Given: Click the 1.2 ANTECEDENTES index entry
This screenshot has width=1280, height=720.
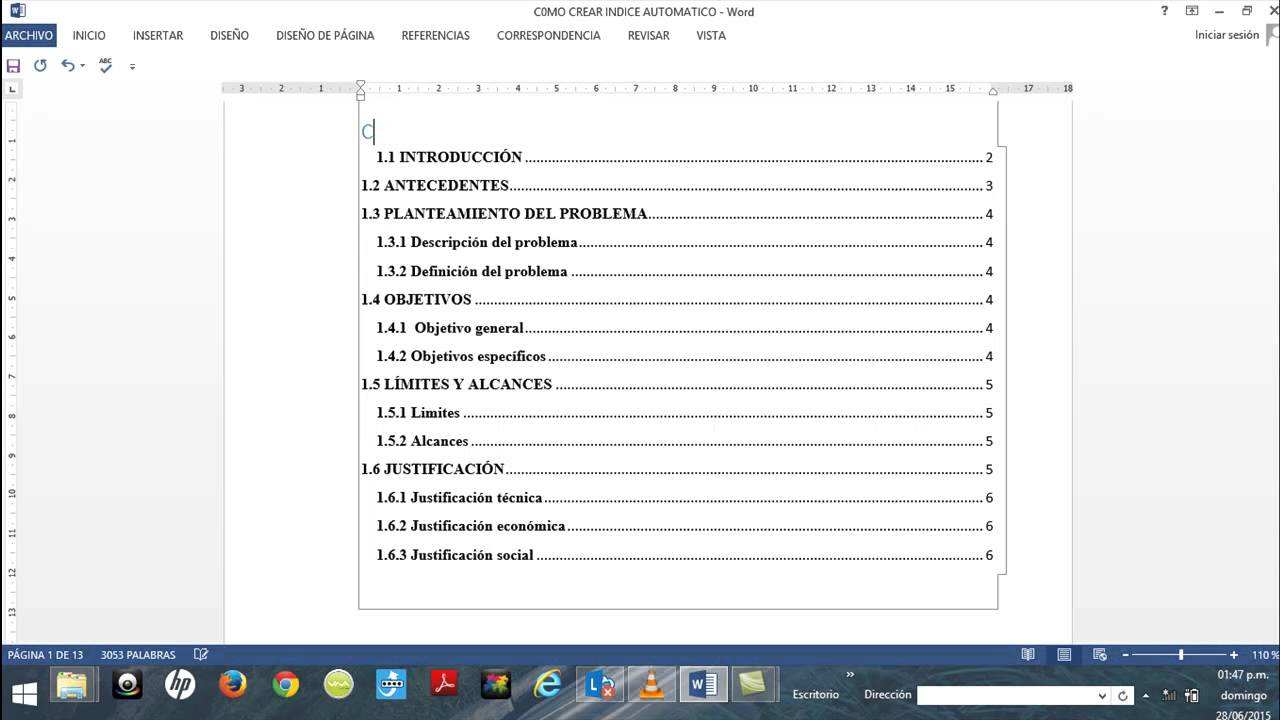Looking at the screenshot, I should click(x=677, y=186).
